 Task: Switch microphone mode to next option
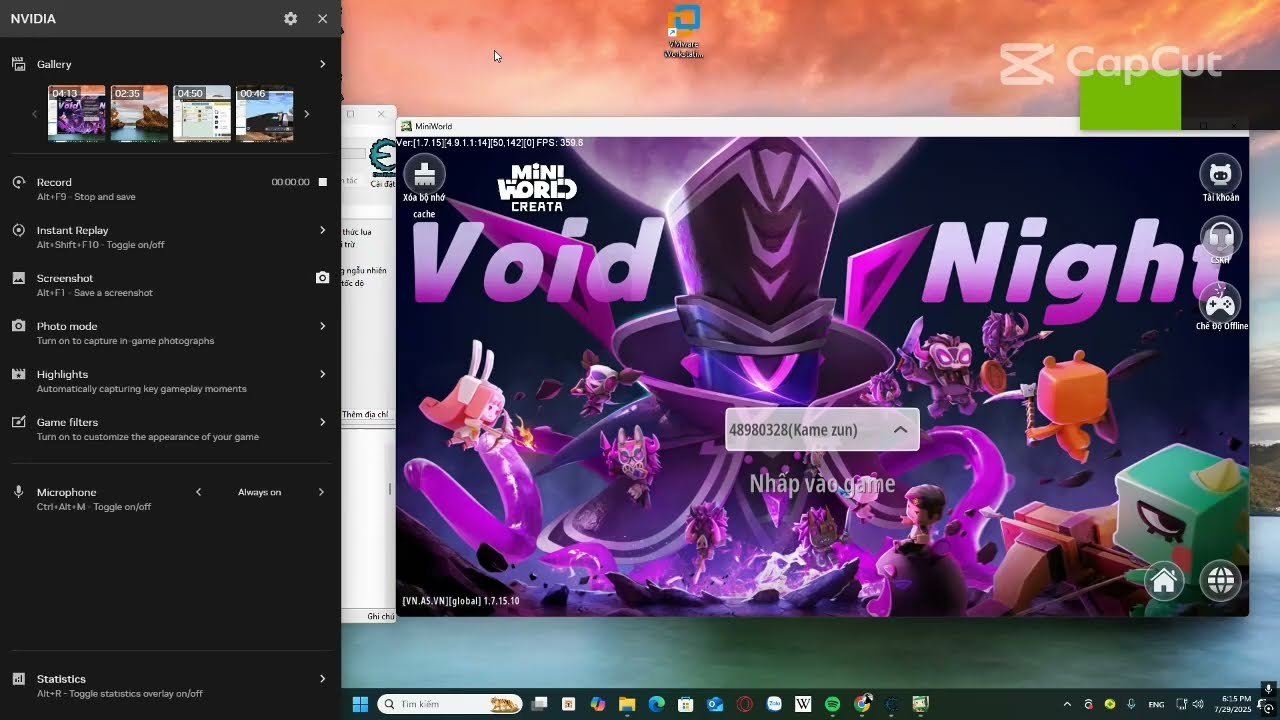pos(321,492)
